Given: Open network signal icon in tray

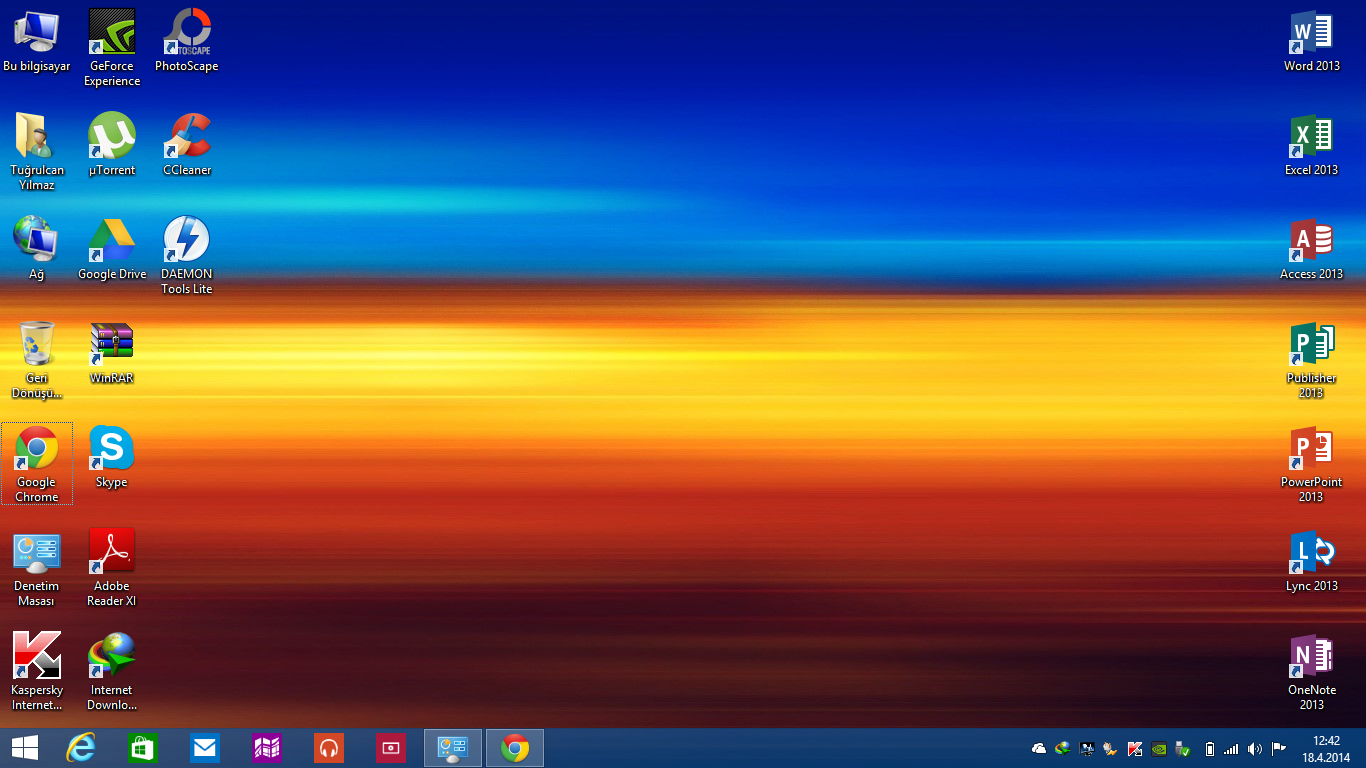Looking at the screenshot, I should [x=1231, y=748].
